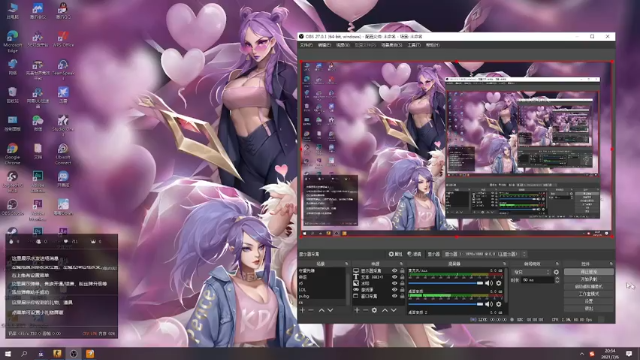
Task: Toggle the Studio Mode button
Action: (x=589, y=294)
